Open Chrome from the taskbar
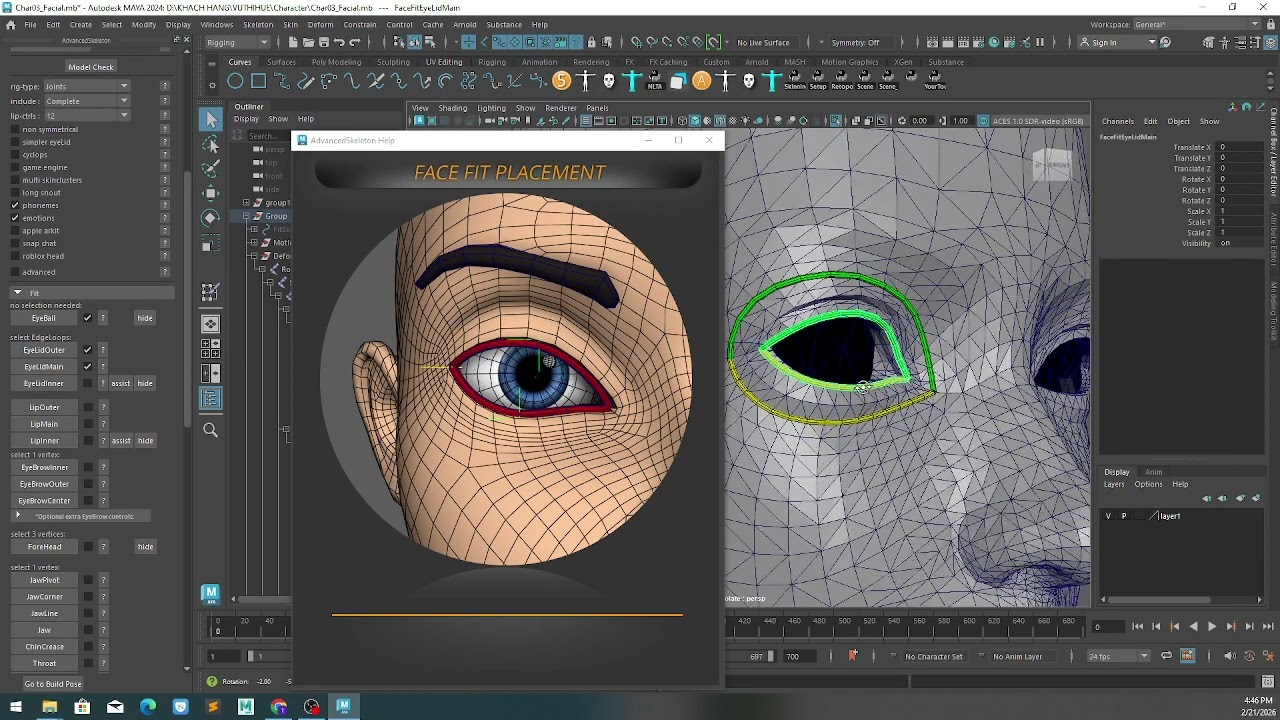The width and height of the screenshot is (1280, 720). pyautogui.click(x=279, y=707)
